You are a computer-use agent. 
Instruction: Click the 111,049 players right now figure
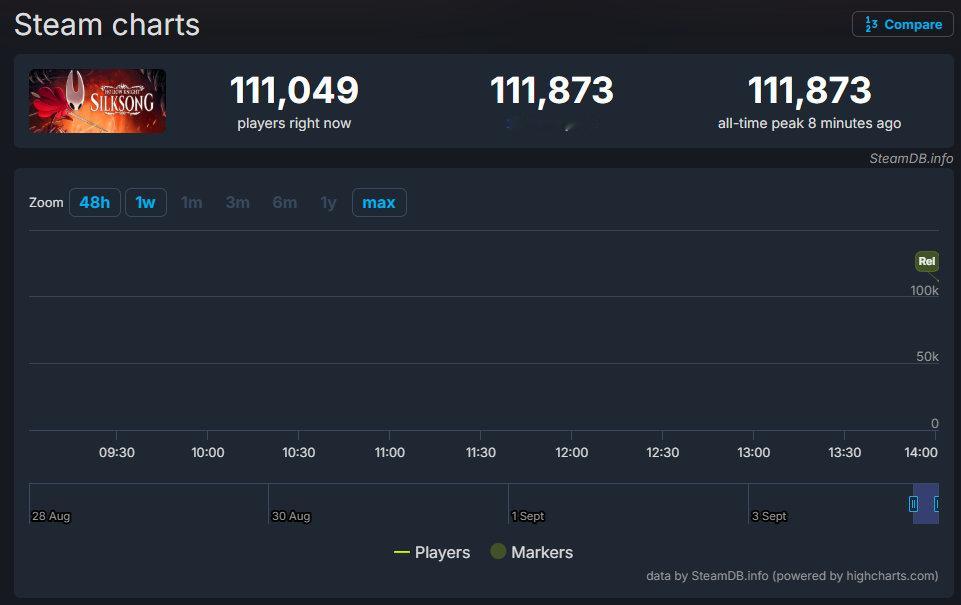pyautogui.click(x=294, y=90)
